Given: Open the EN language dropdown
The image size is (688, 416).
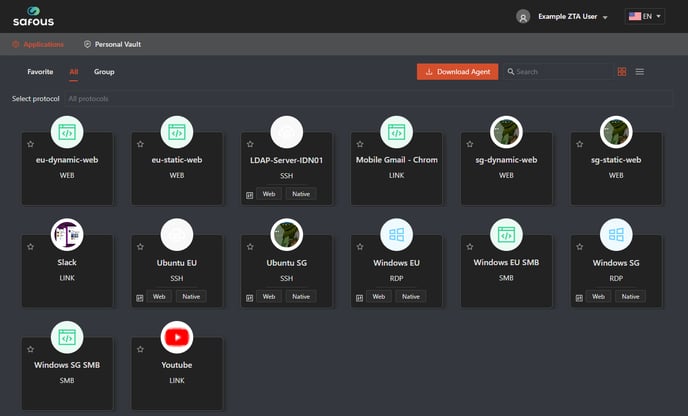Looking at the screenshot, I should pos(645,17).
